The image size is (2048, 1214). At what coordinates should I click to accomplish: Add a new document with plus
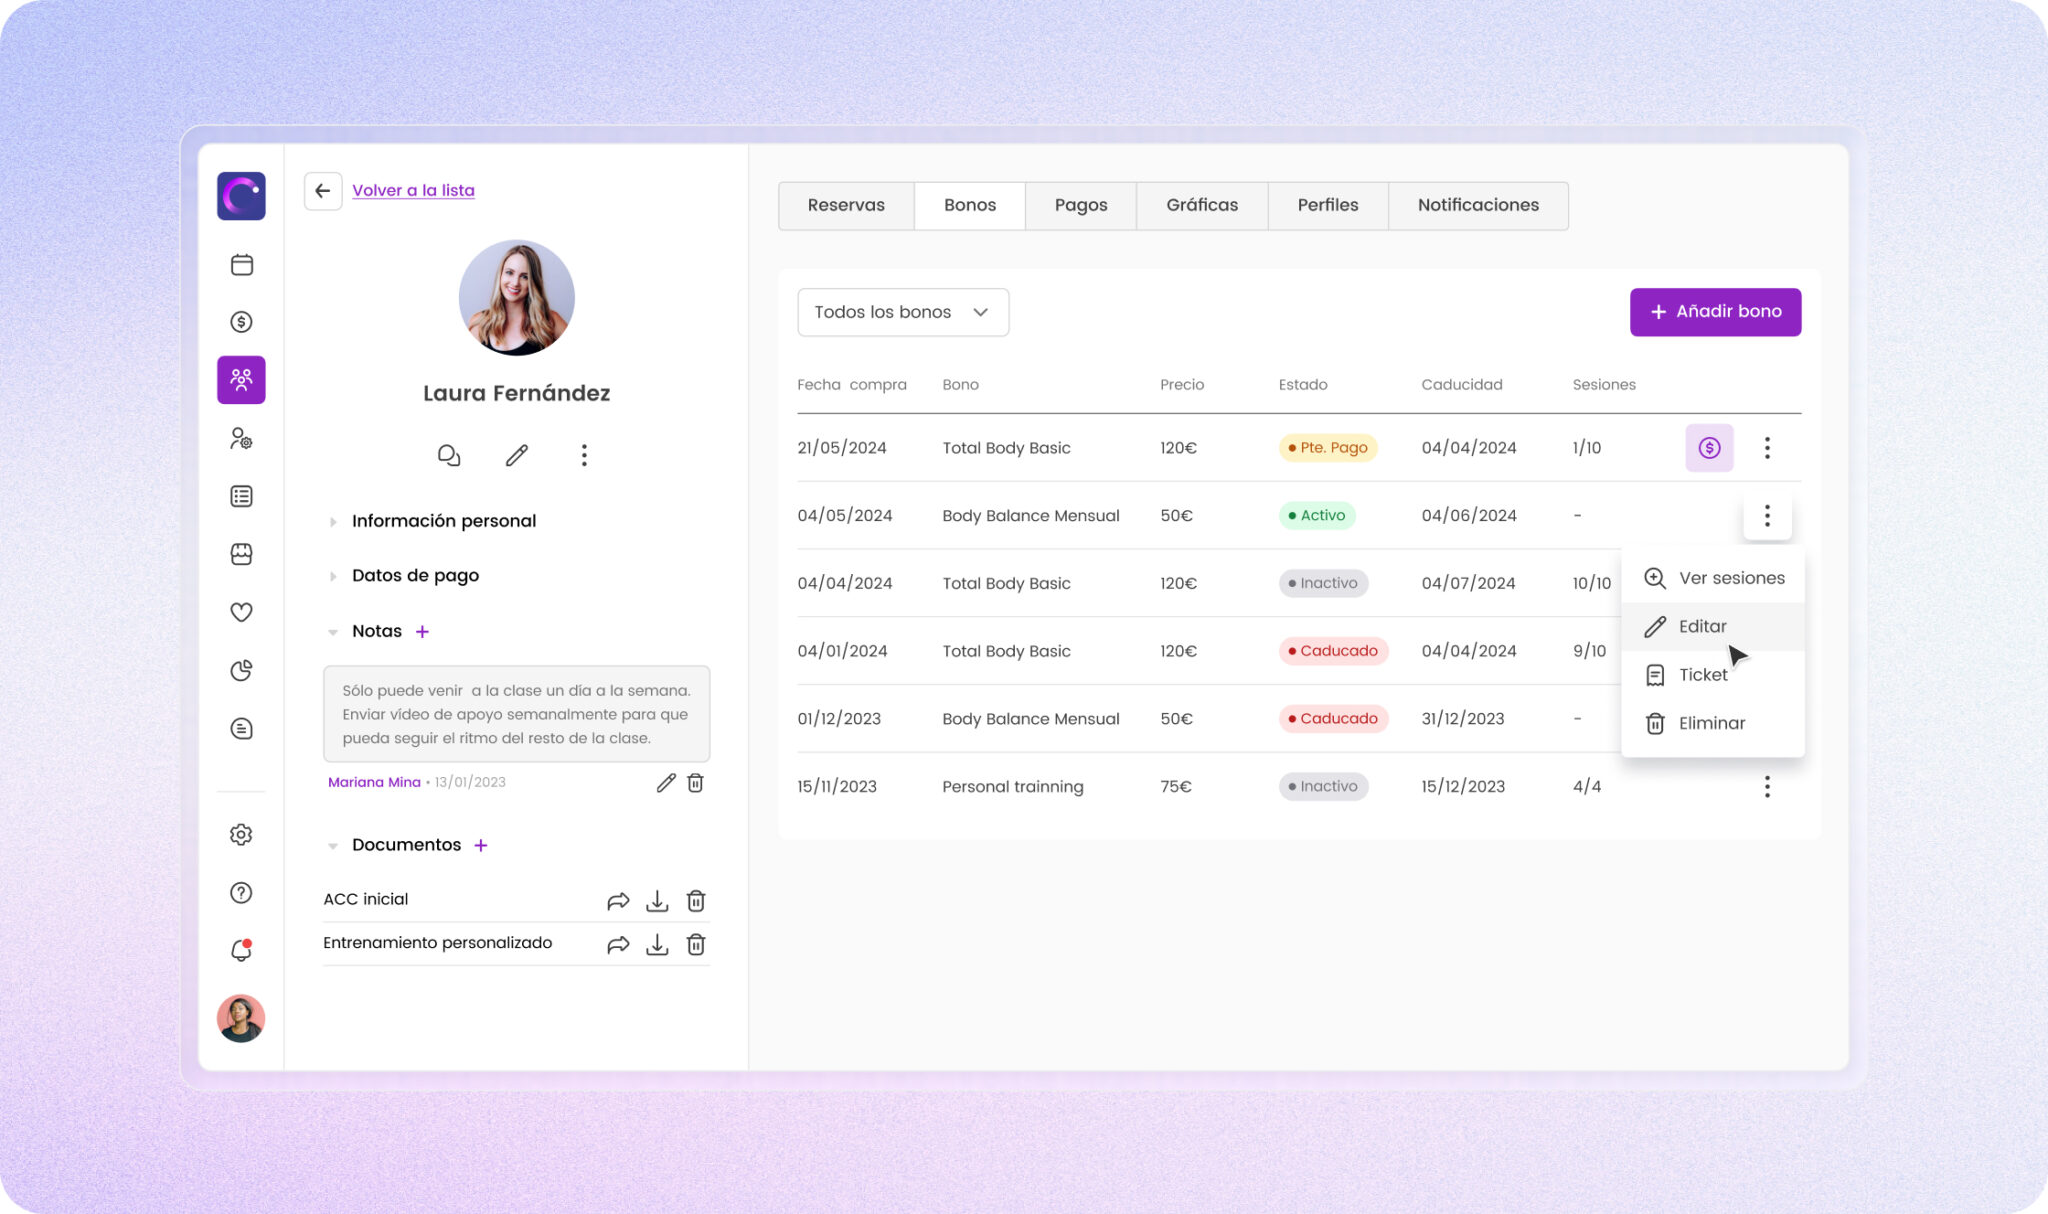tap(481, 845)
